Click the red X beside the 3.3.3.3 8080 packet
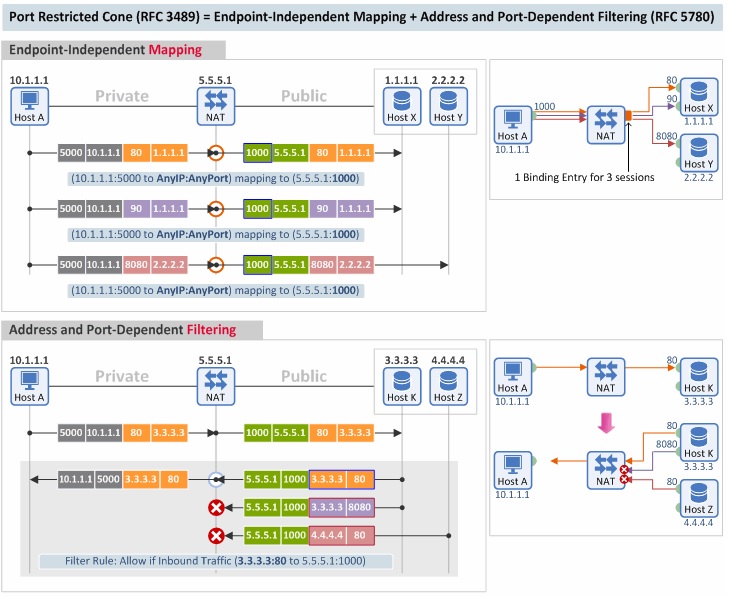This screenshot has height=596, width=730. pos(214,507)
